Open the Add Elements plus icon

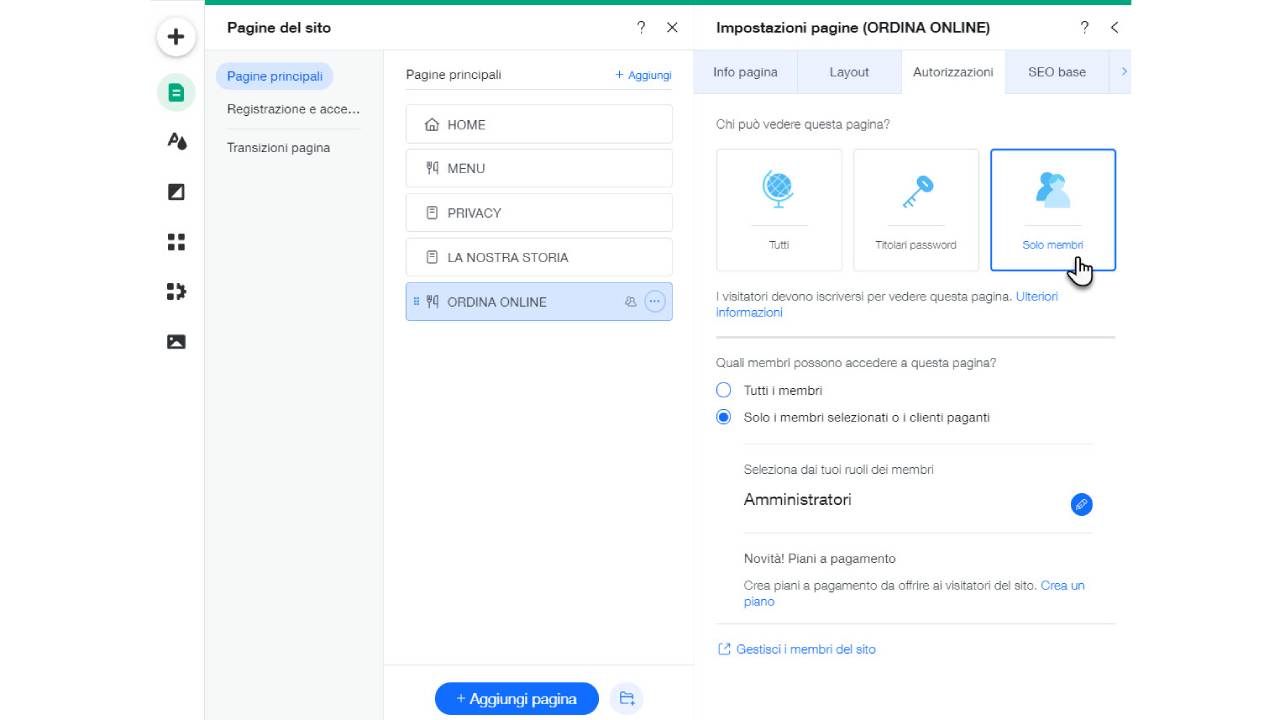tap(176, 36)
